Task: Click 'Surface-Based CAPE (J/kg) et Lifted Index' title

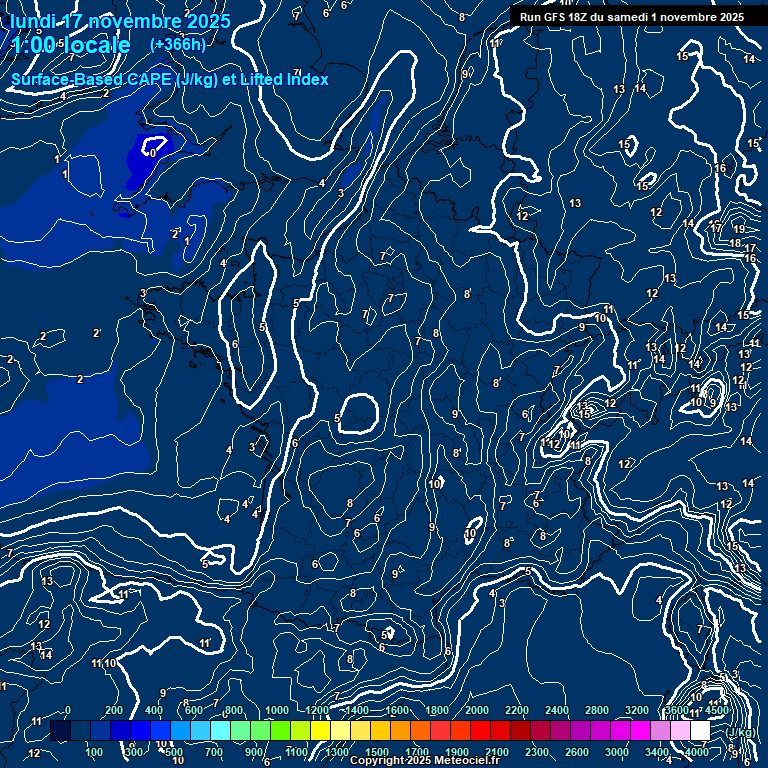Action: click(x=169, y=79)
